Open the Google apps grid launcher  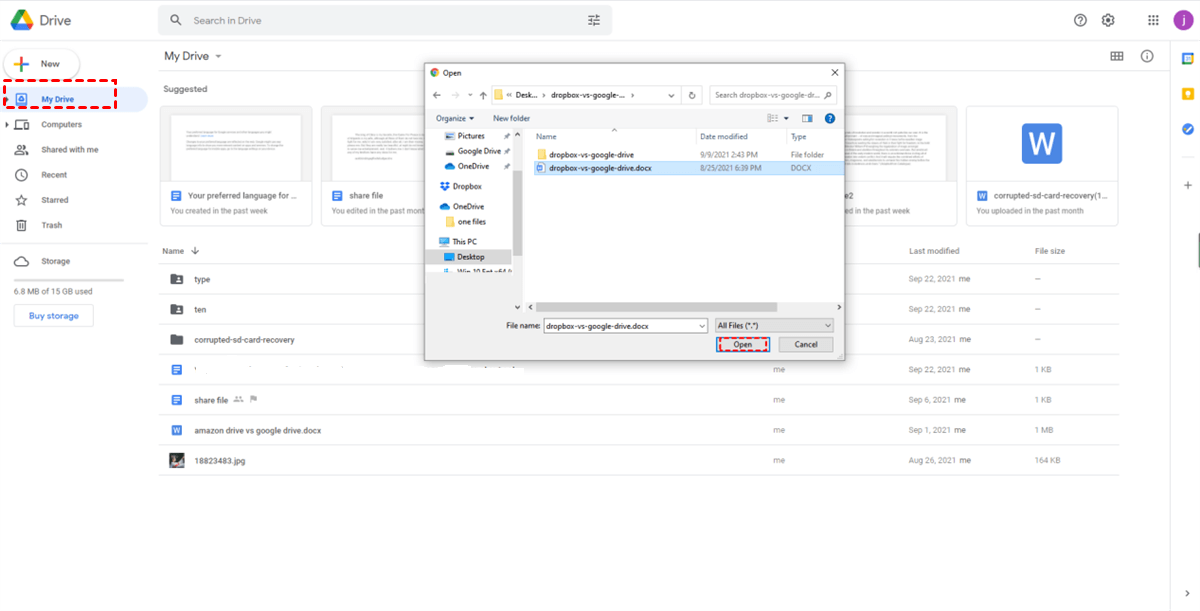point(1153,20)
